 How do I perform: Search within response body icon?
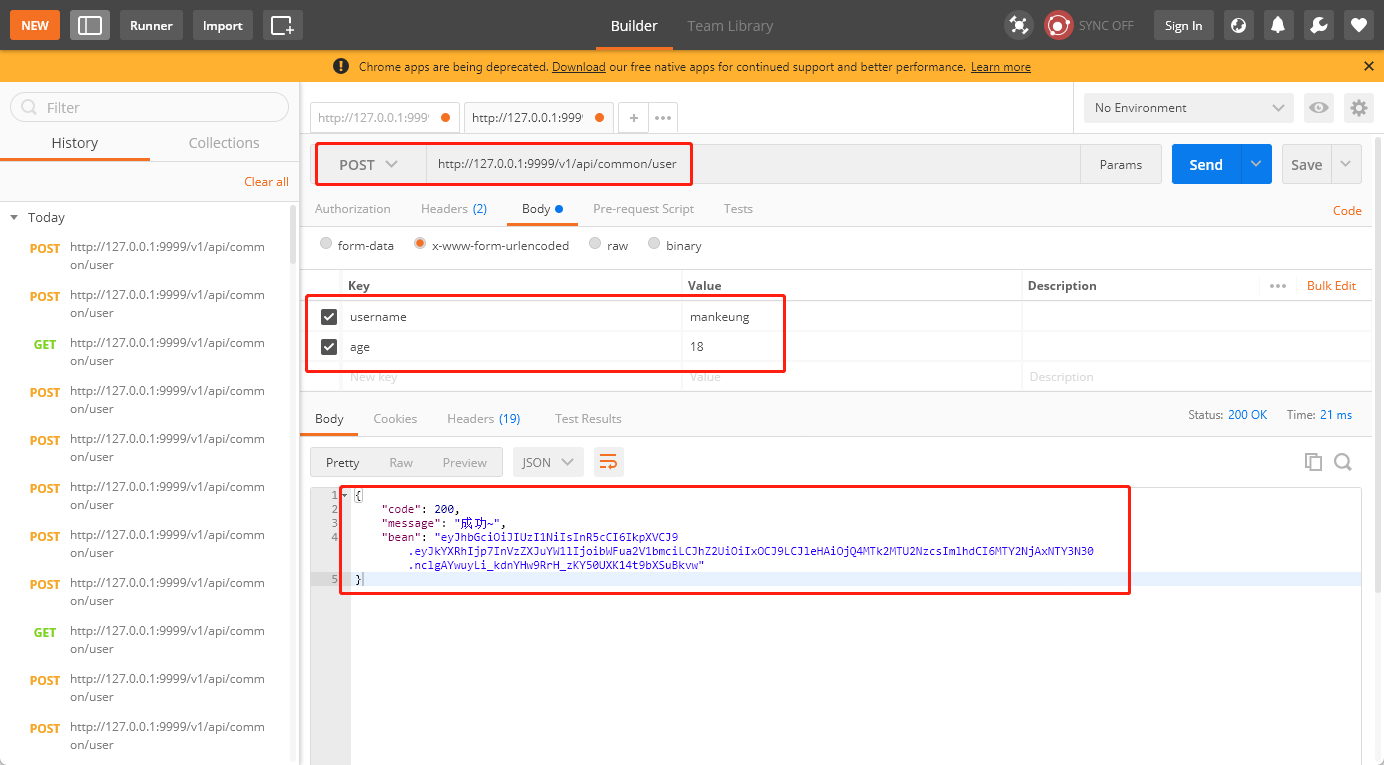click(x=1343, y=462)
